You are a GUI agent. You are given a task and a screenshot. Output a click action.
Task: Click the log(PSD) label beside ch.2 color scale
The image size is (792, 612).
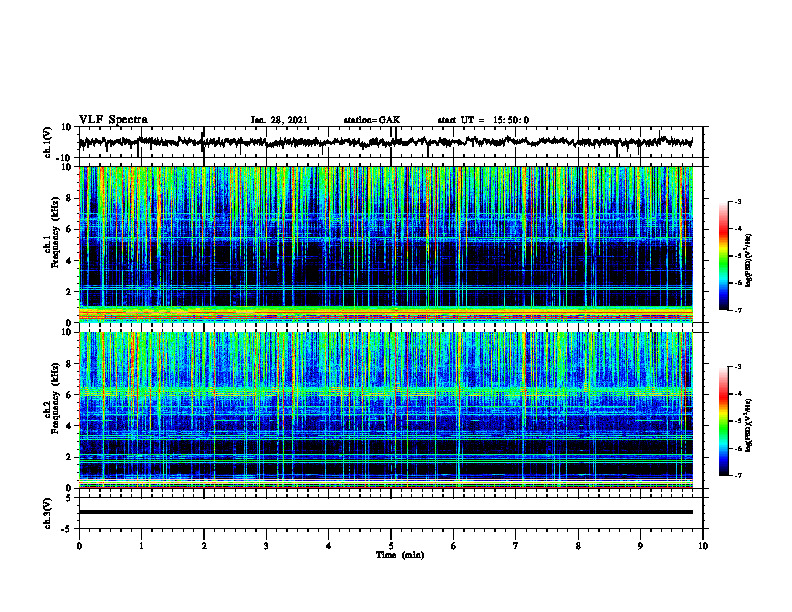point(749,425)
